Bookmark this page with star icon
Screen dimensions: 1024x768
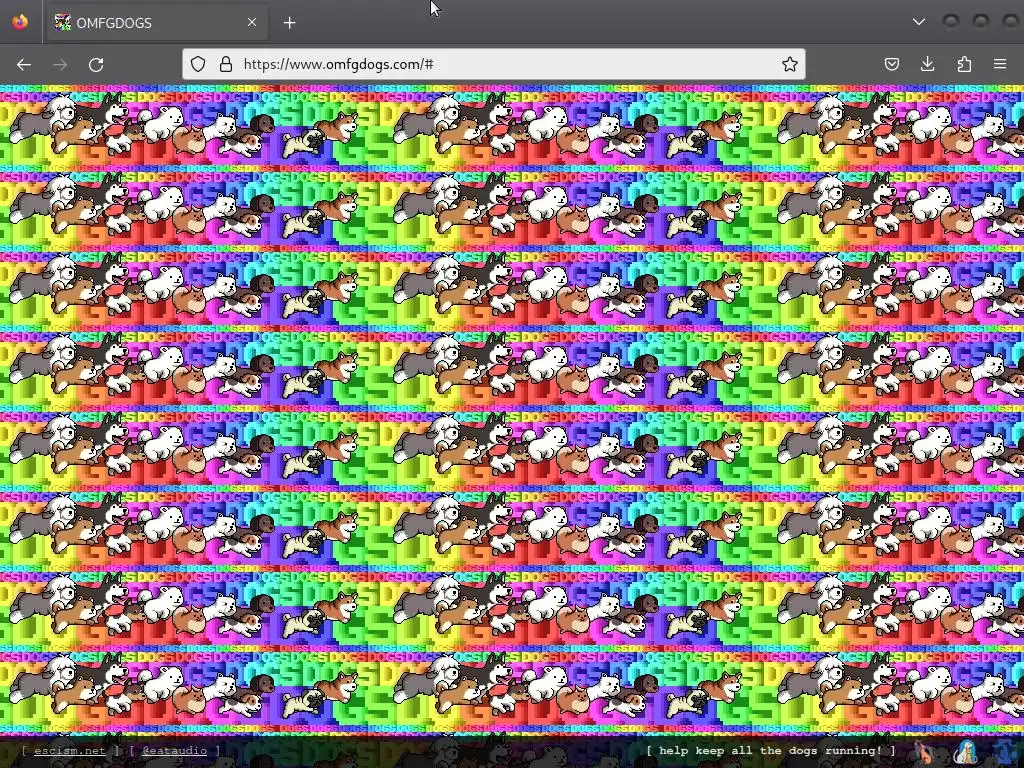pyautogui.click(x=790, y=64)
